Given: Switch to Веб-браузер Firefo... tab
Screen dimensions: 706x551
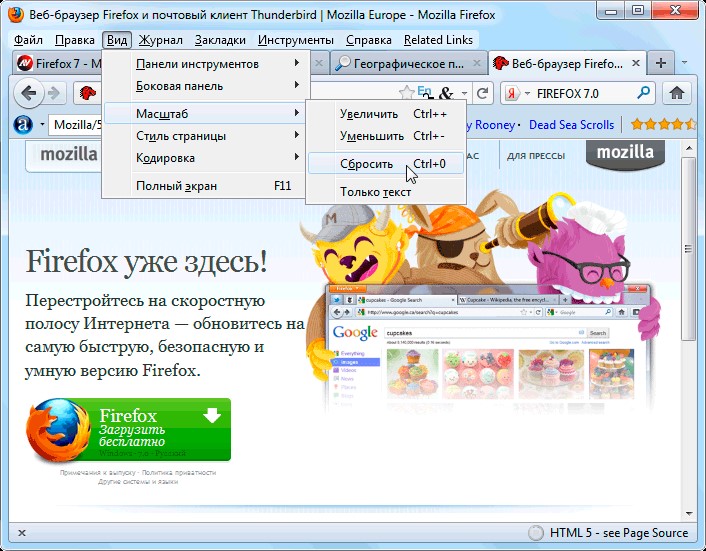Looking at the screenshot, I should (566, 63).
